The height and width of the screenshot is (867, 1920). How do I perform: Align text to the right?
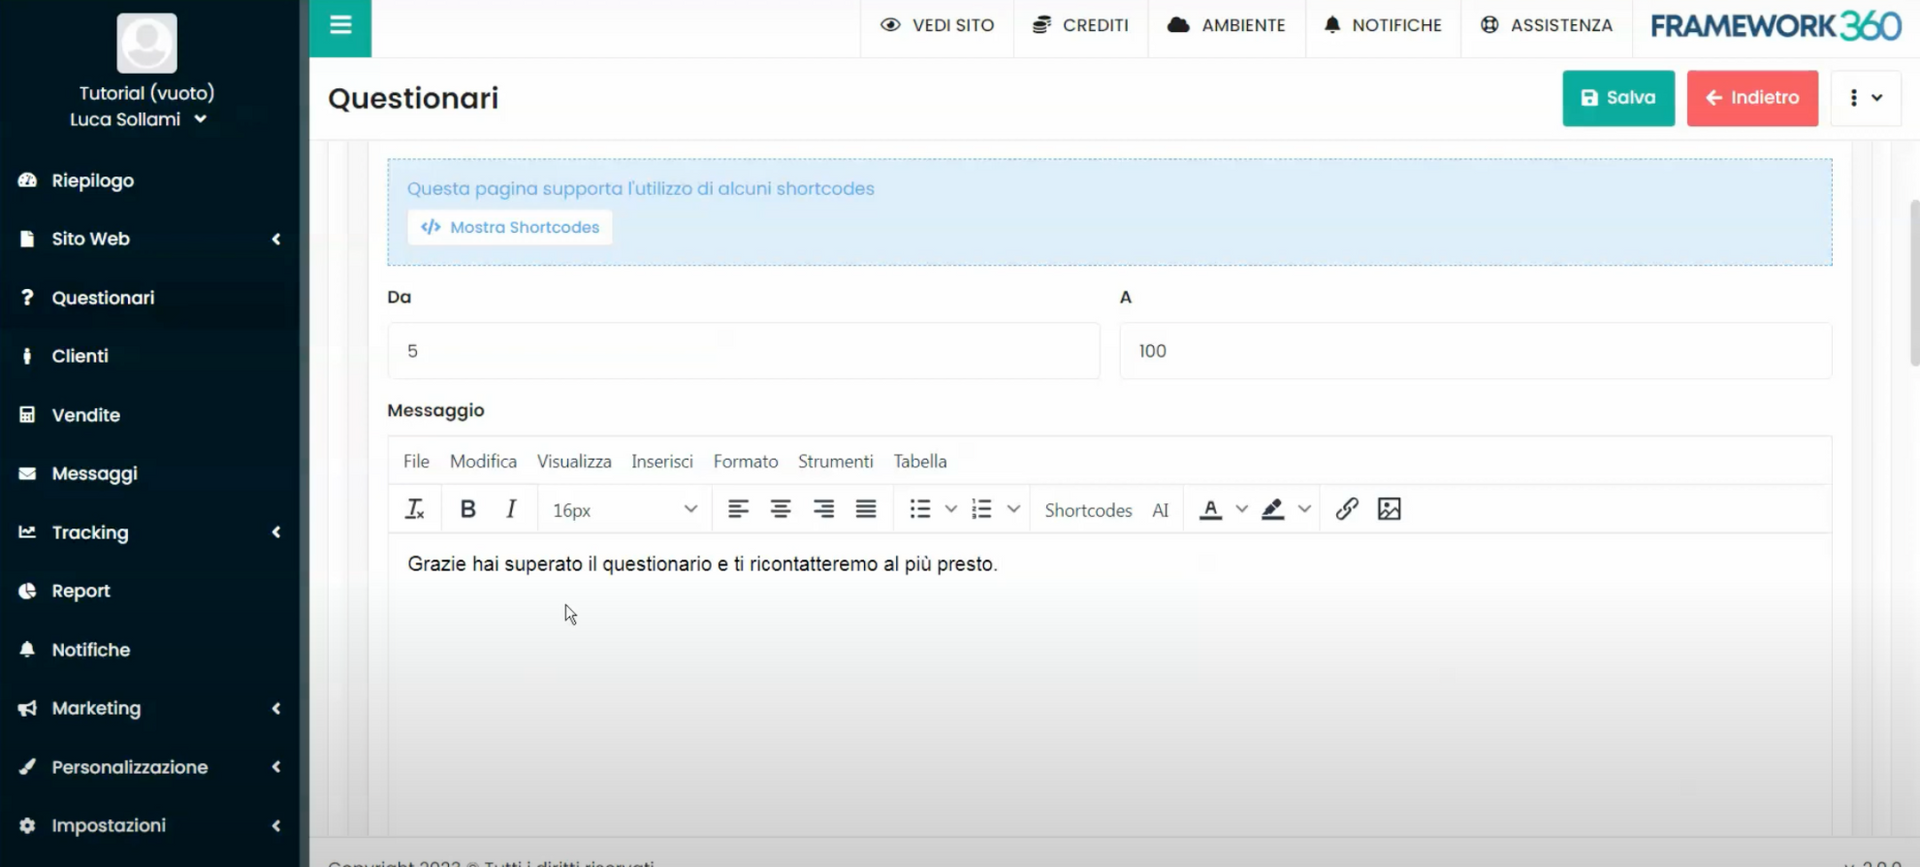(823, 510)
